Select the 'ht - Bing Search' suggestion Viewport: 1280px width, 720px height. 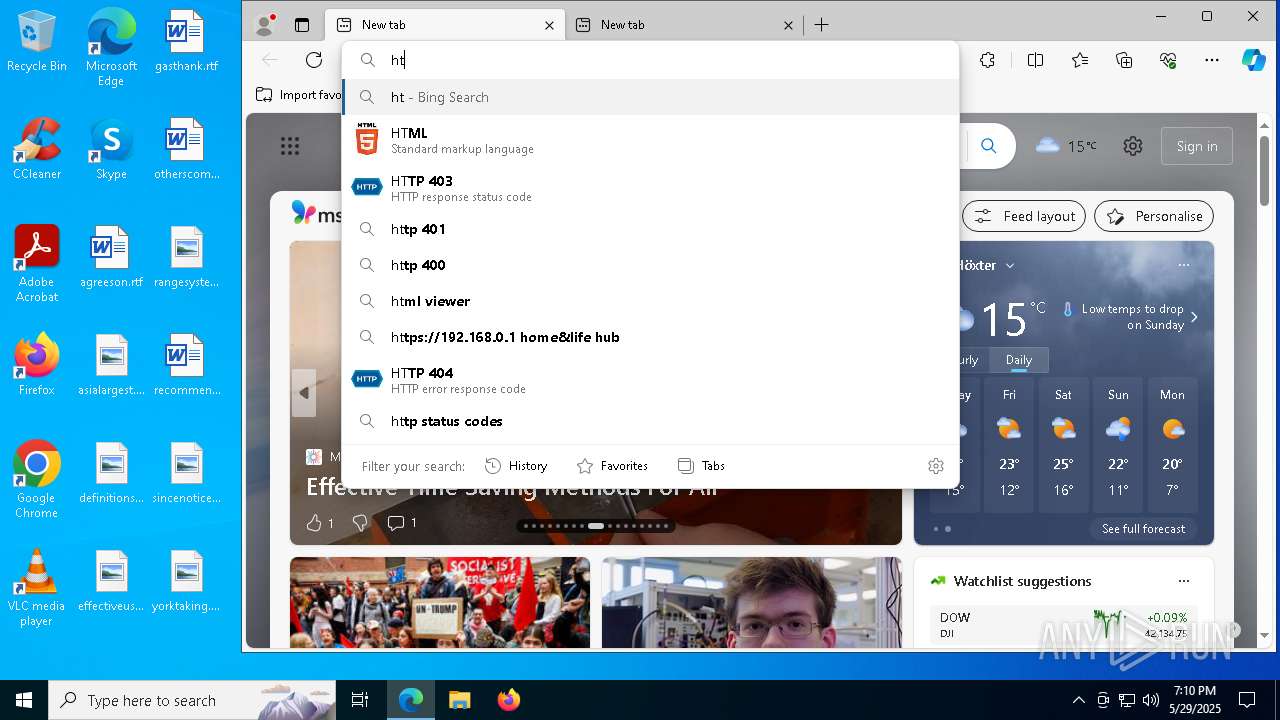click(650, 97)
